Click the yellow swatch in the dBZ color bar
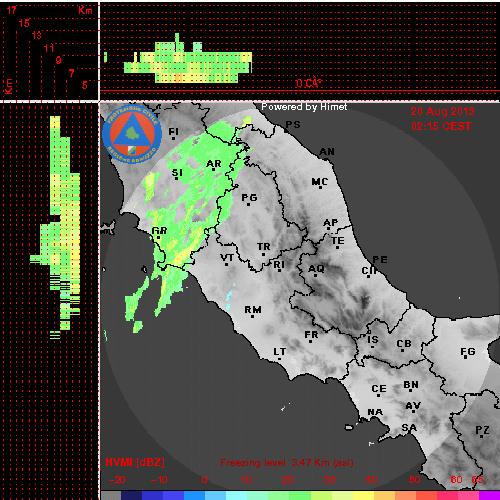 (364, 495)
